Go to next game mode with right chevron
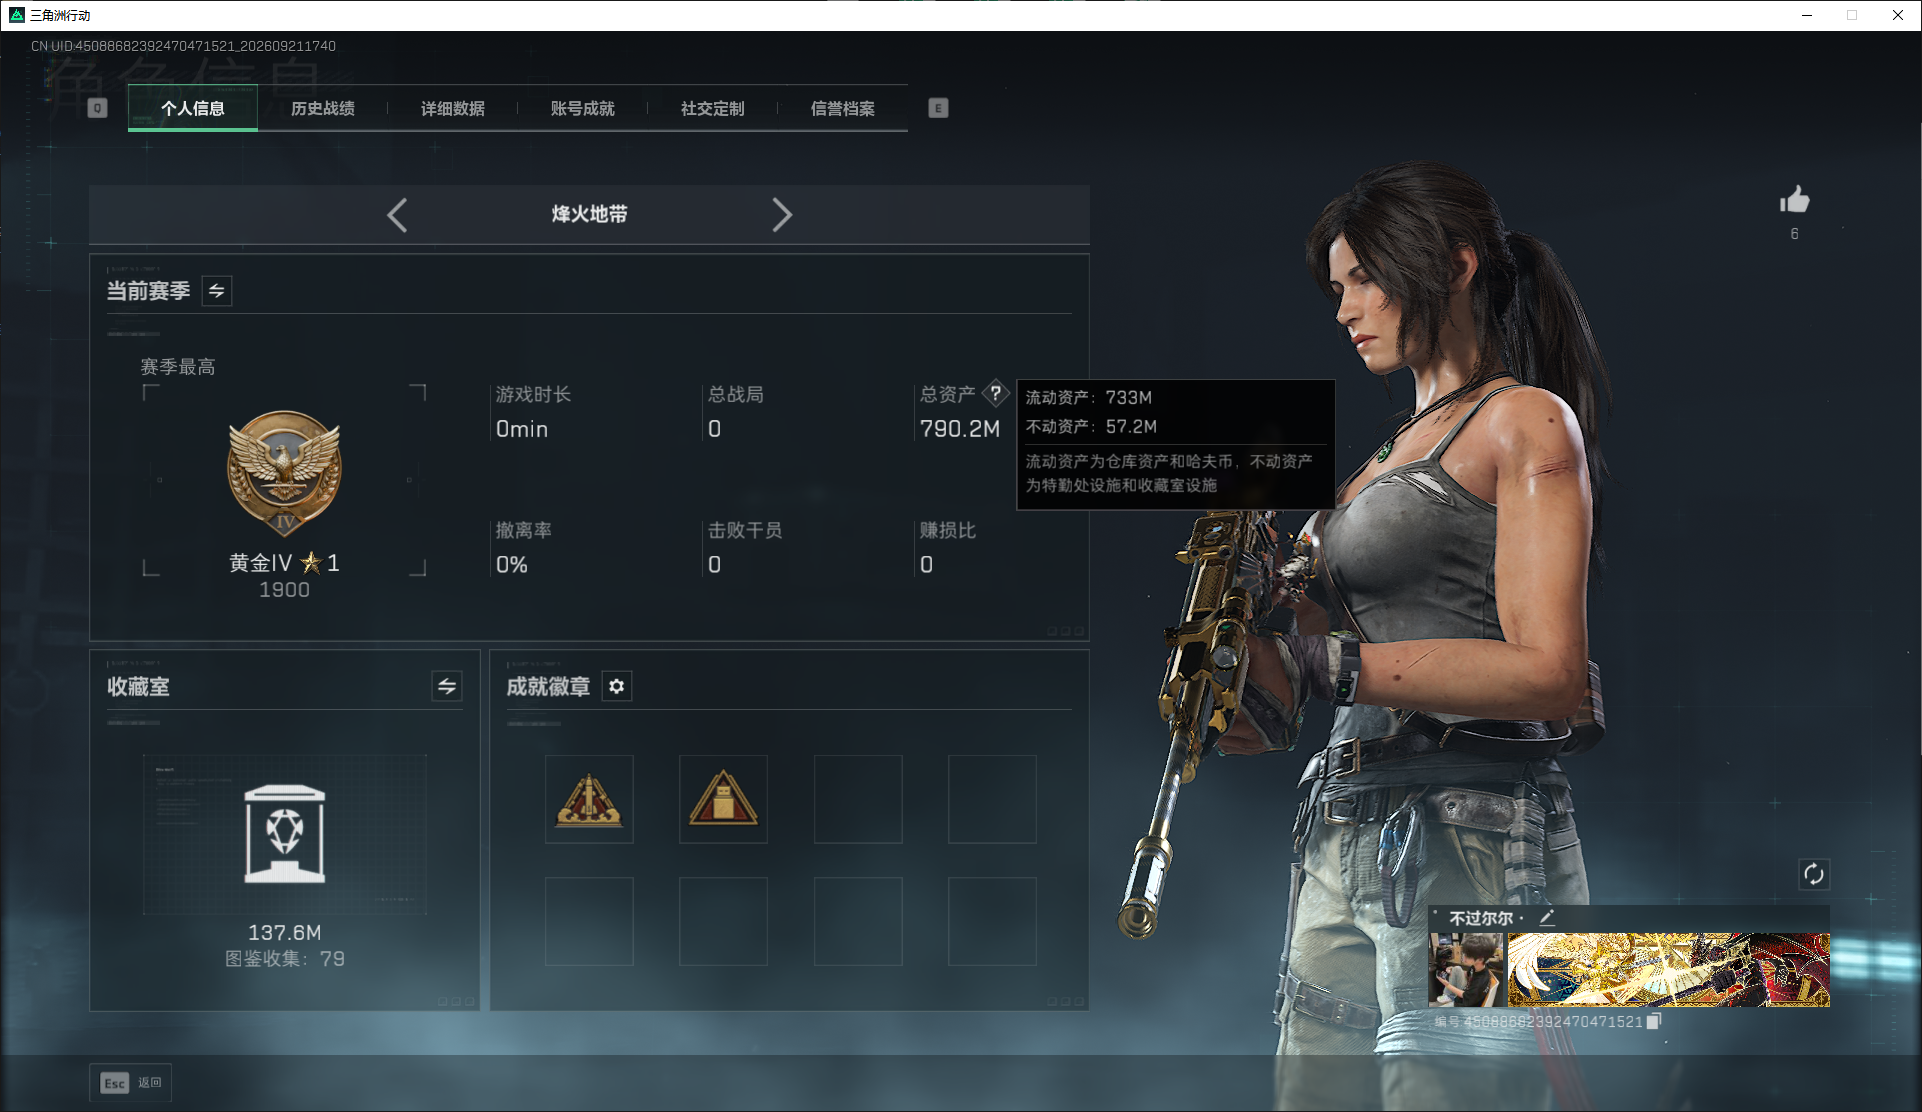 point(782,215)
